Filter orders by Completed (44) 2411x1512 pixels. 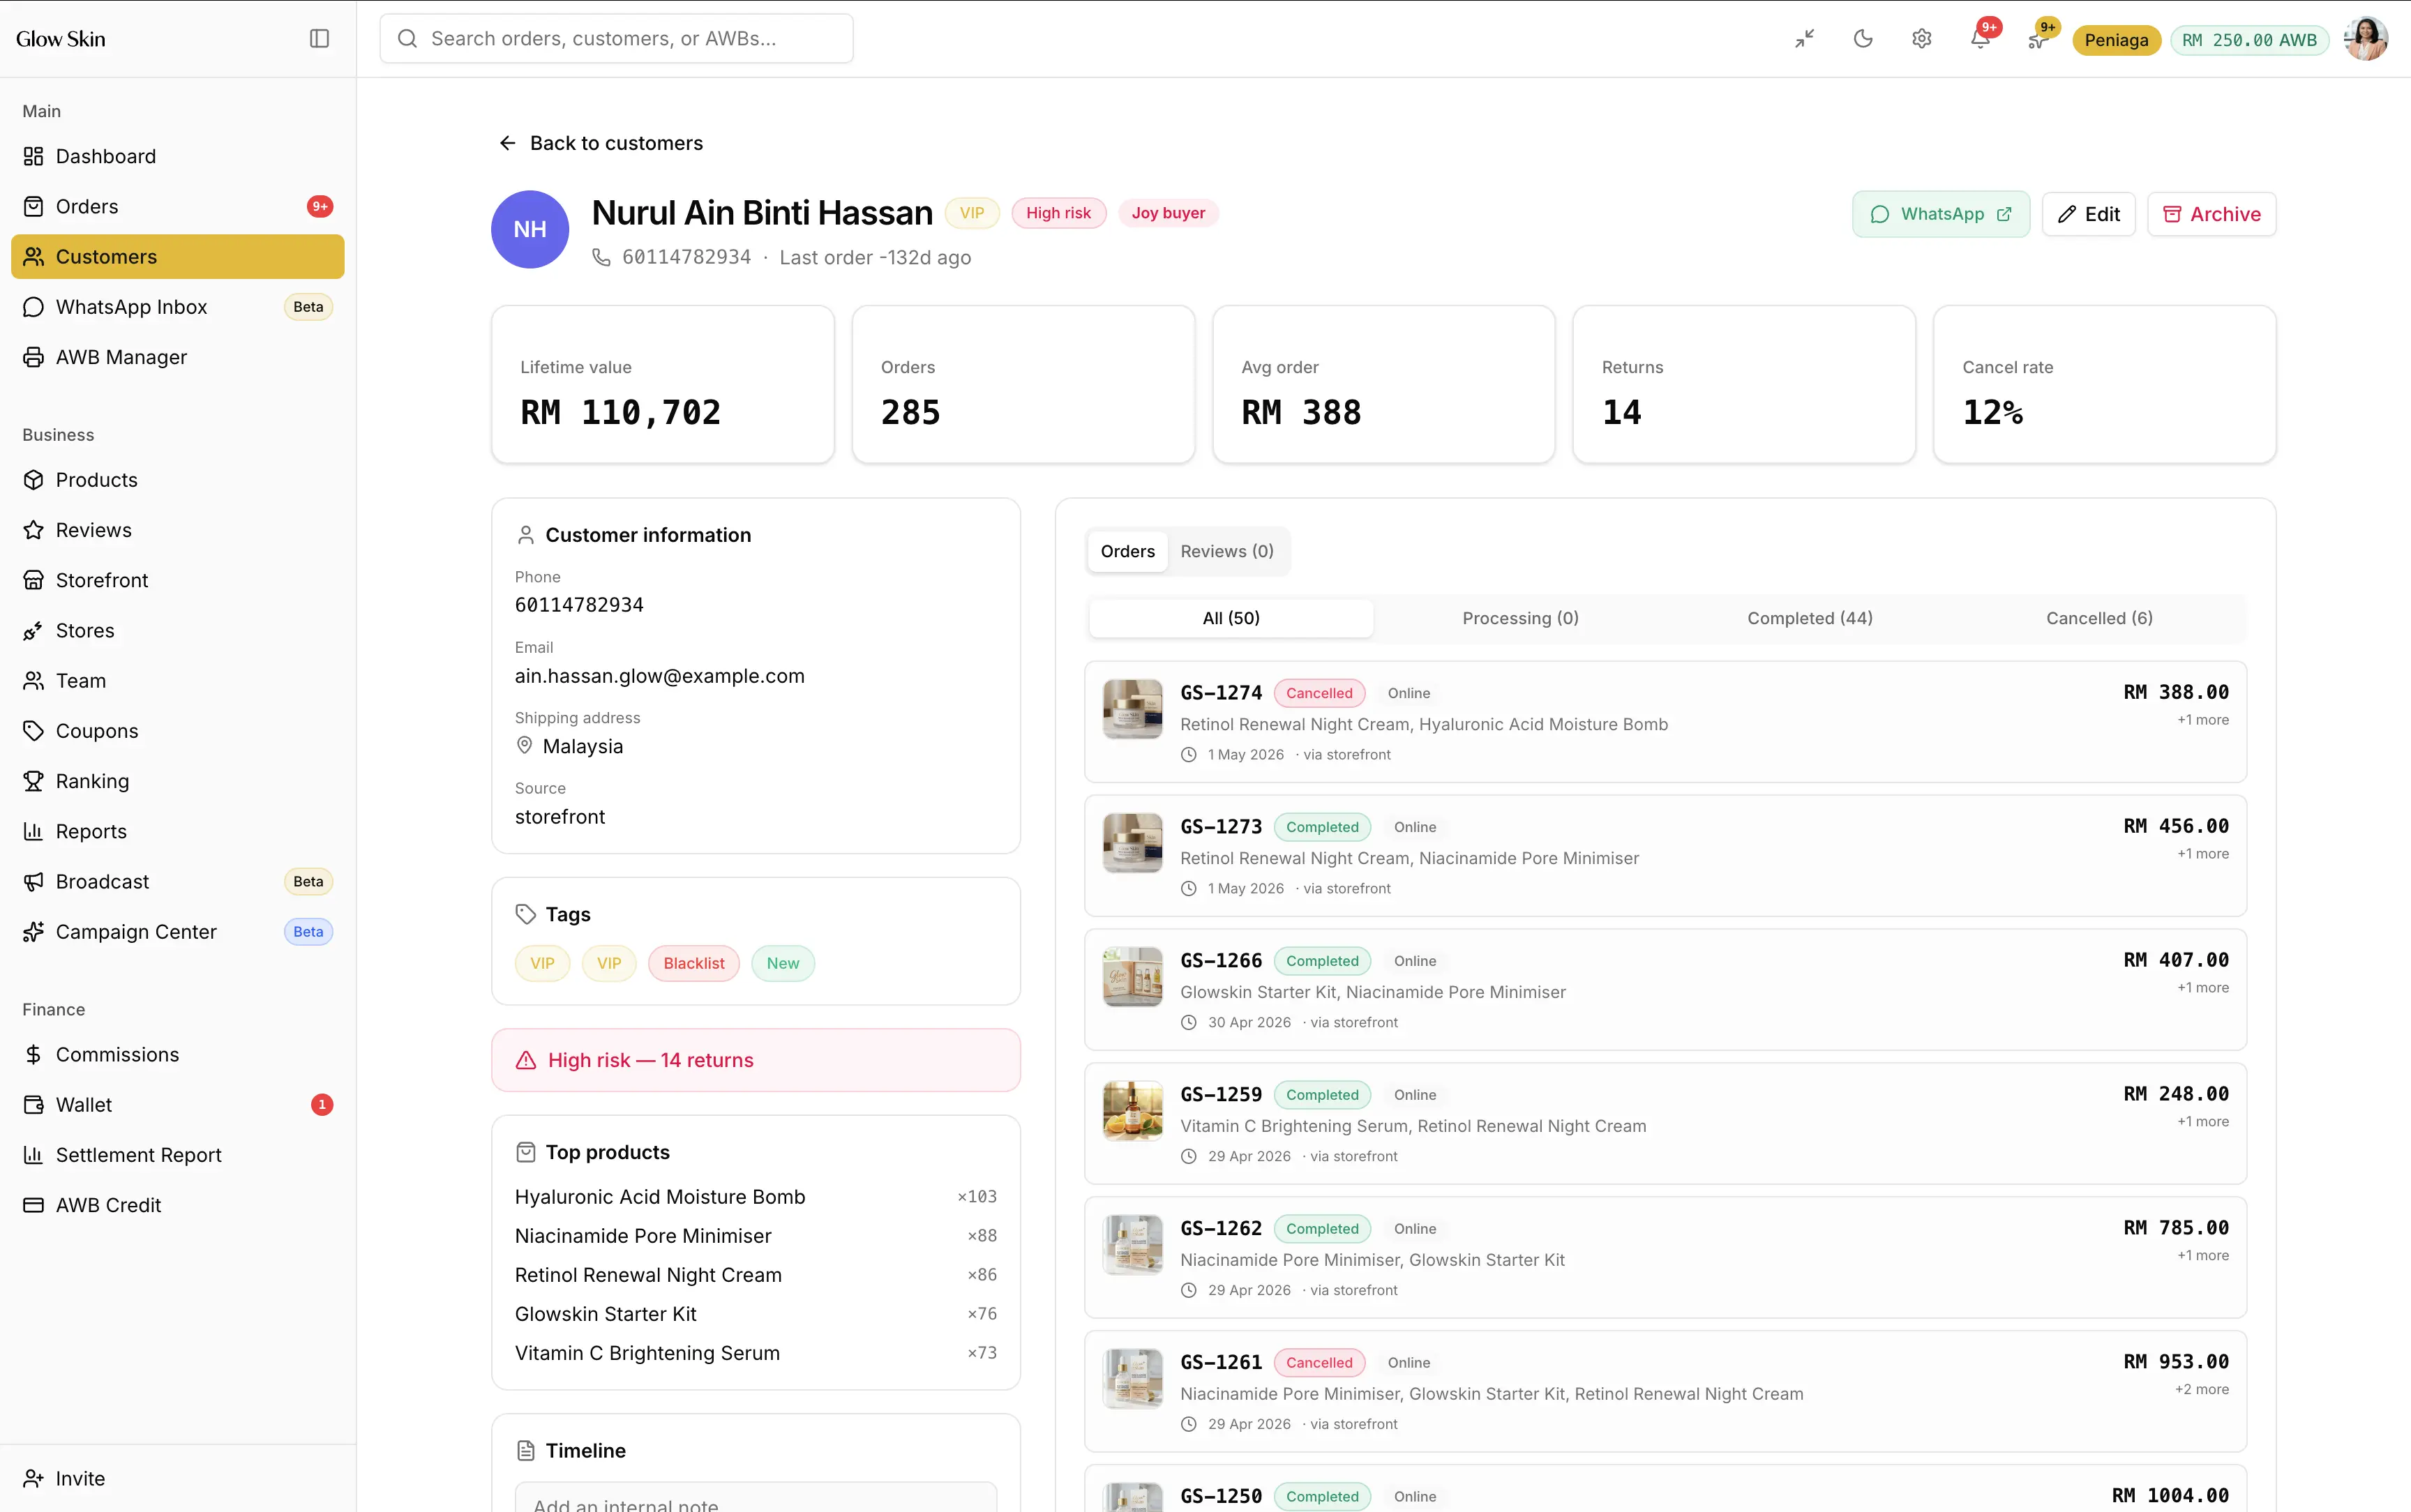pos(1809,618)
